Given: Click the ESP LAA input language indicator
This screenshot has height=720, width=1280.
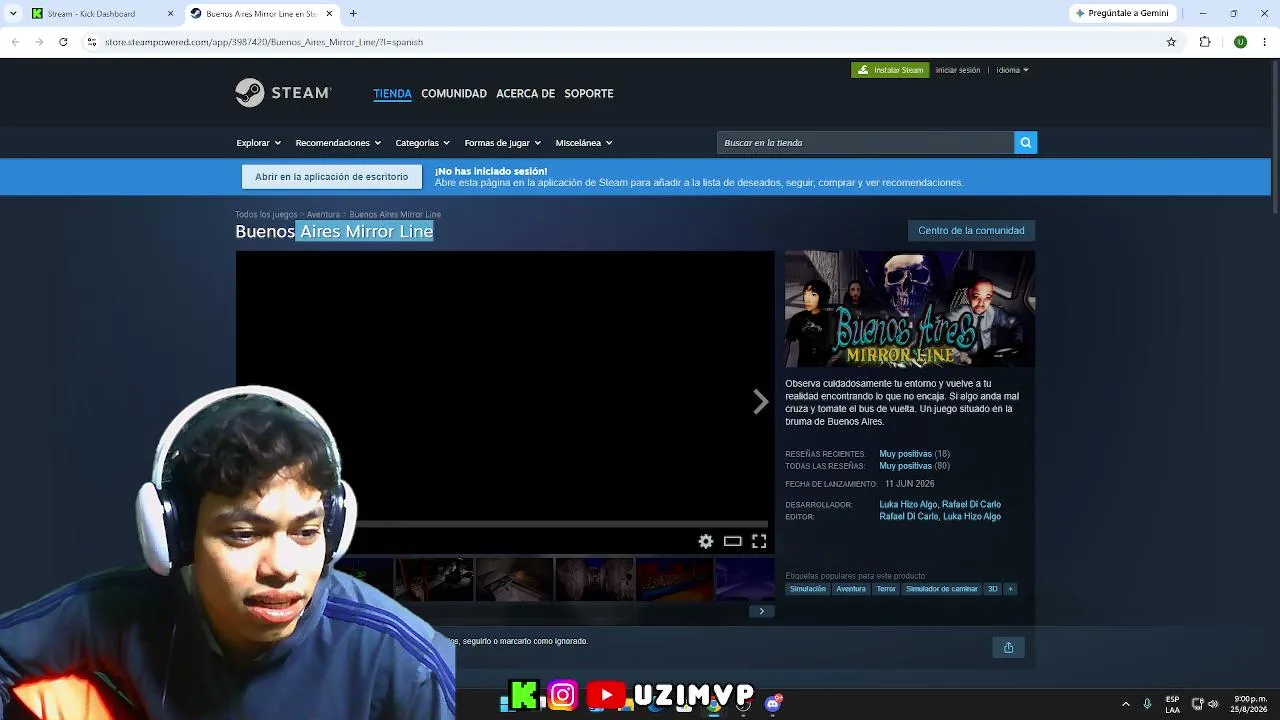Looking at the screenshot, I should (x=1172, y=704).
